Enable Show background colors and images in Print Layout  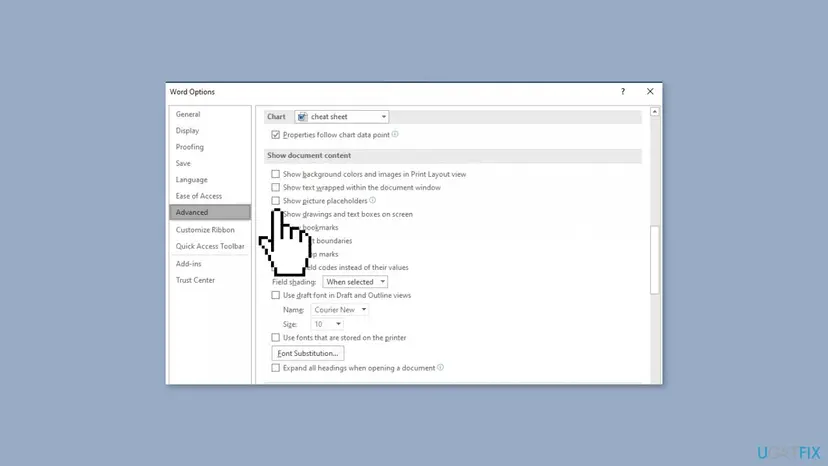pyautogui.click(x=276, y=174)
